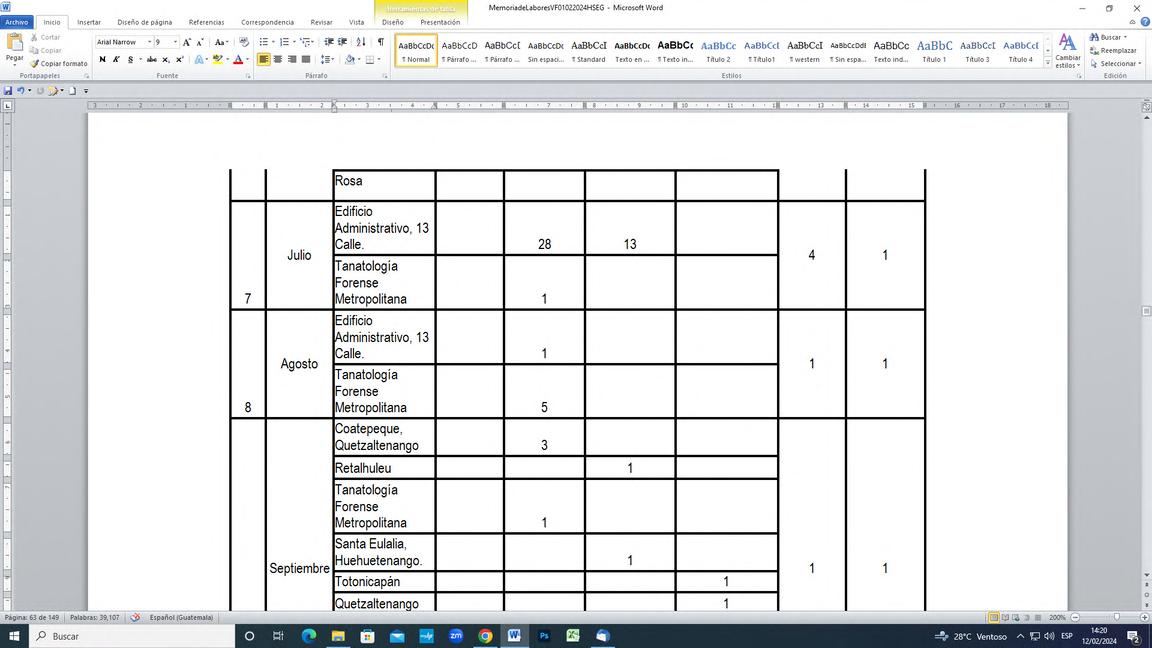Click the spell check status icon

click(x=135, y=617)
